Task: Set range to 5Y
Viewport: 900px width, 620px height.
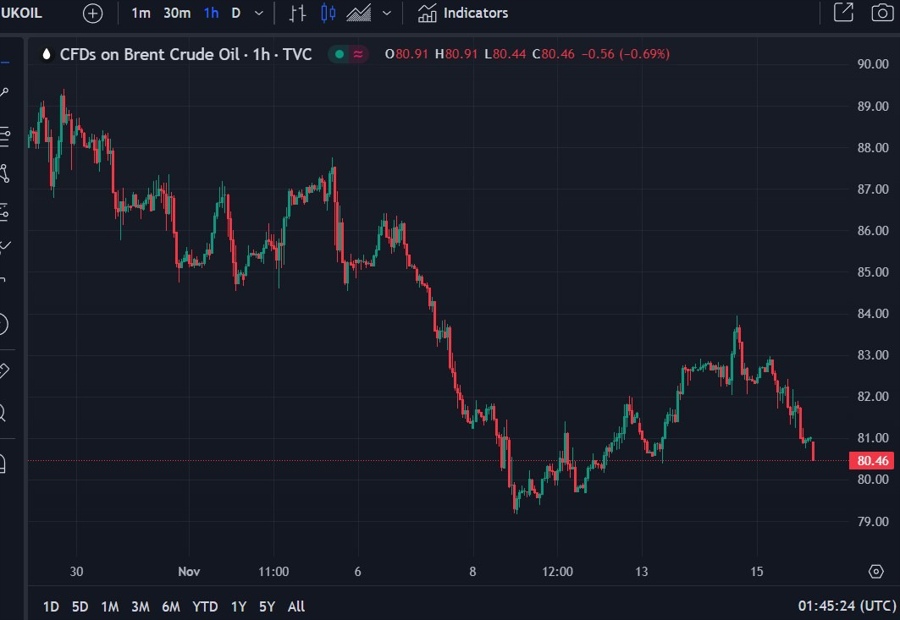Action: pyautogui.click(x=267, y=607)
